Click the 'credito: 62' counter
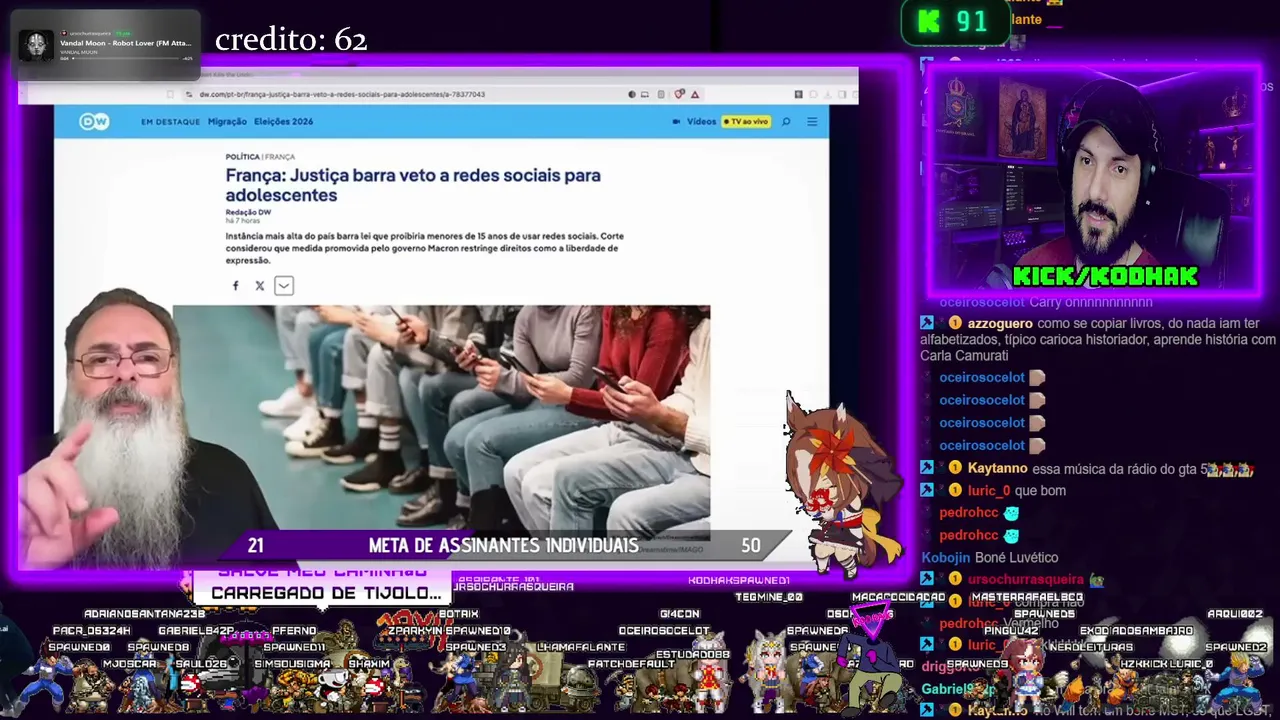 [291, 40]
